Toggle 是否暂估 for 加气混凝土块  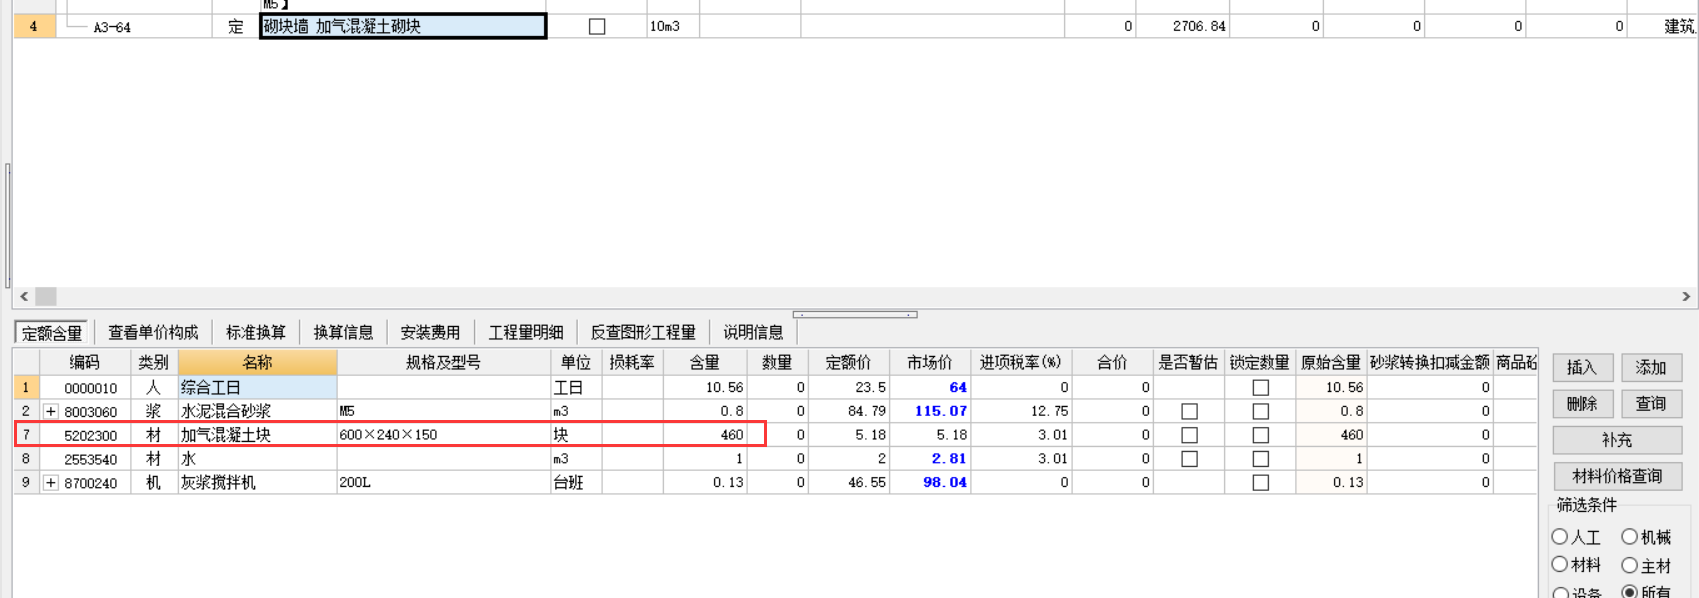tap(1189, 435)
